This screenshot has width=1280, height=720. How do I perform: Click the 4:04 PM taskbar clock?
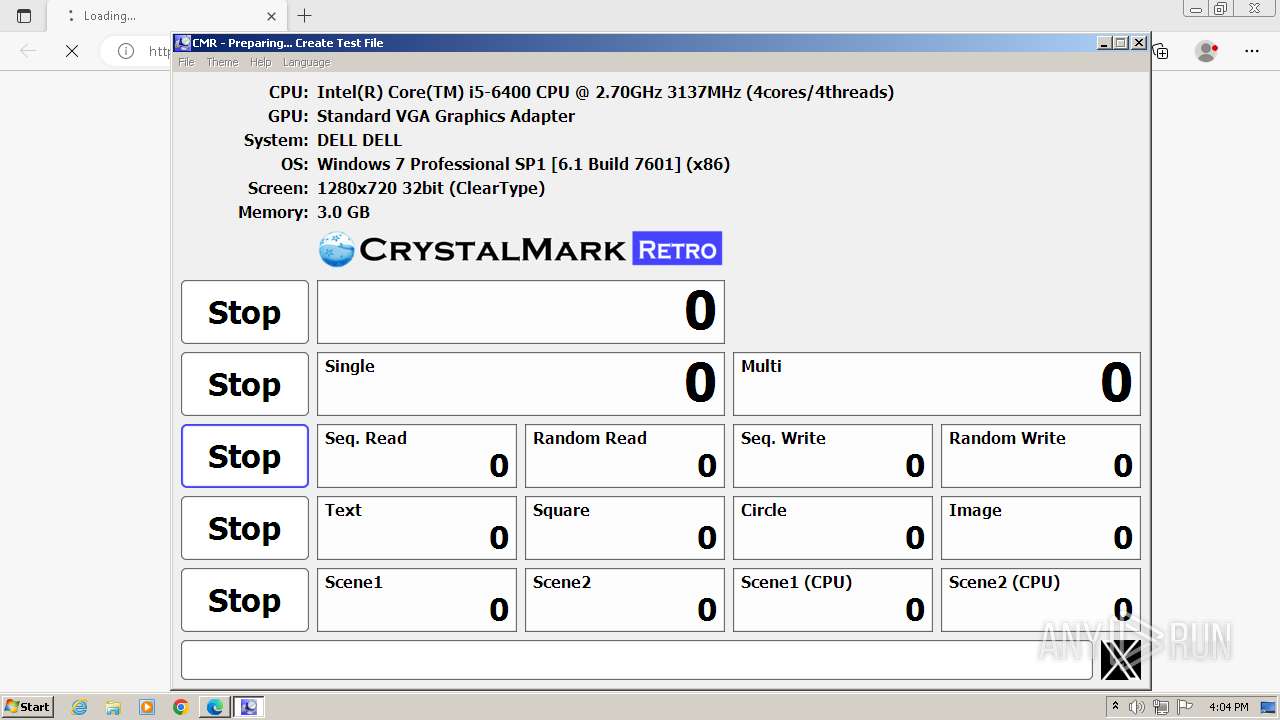[1228, 707]
